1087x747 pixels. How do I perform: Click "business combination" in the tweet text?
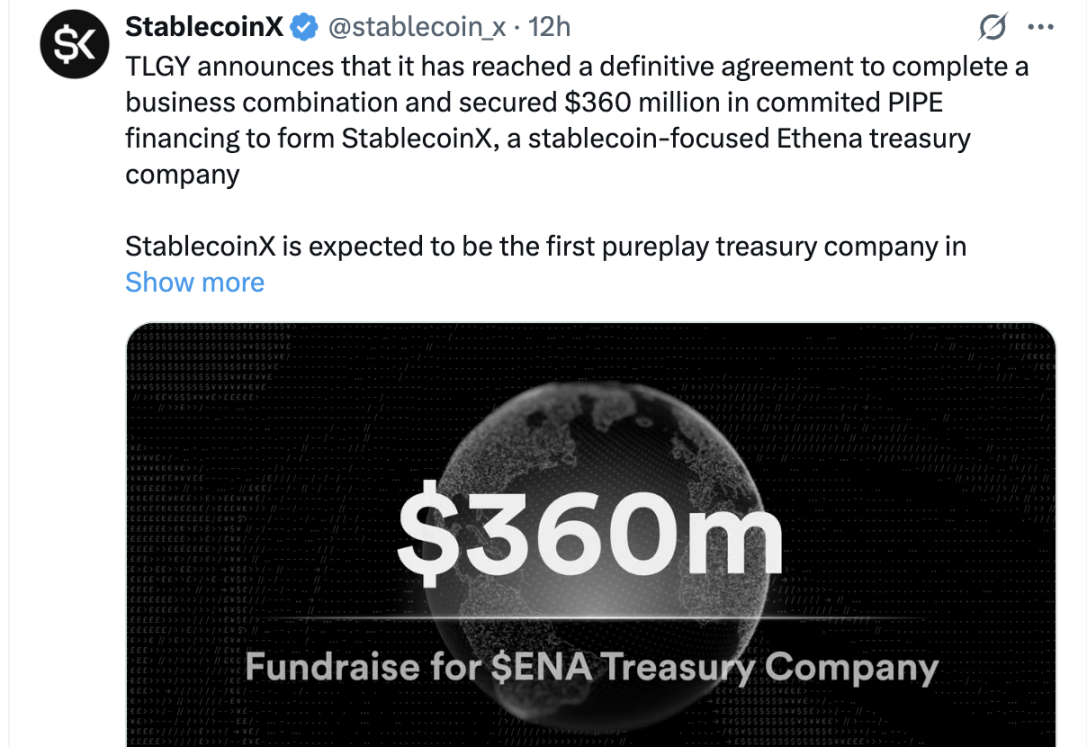point(275,102)
